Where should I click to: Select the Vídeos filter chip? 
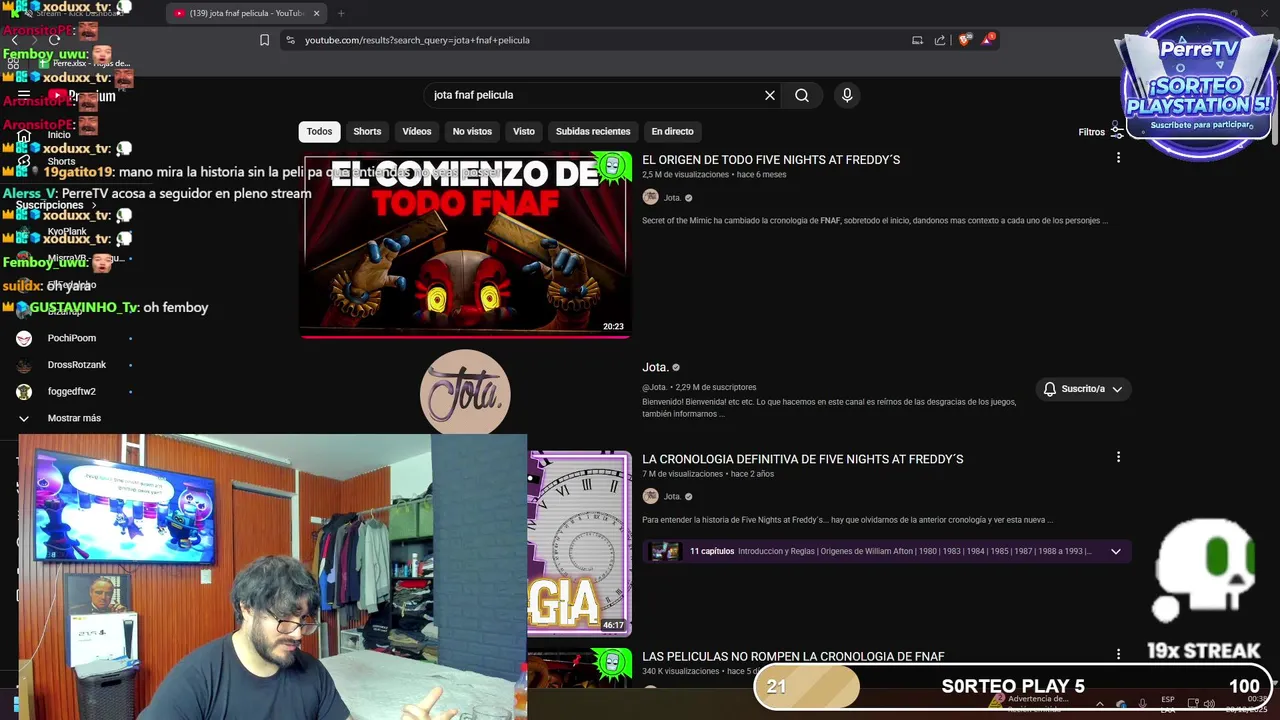(417, 132)
